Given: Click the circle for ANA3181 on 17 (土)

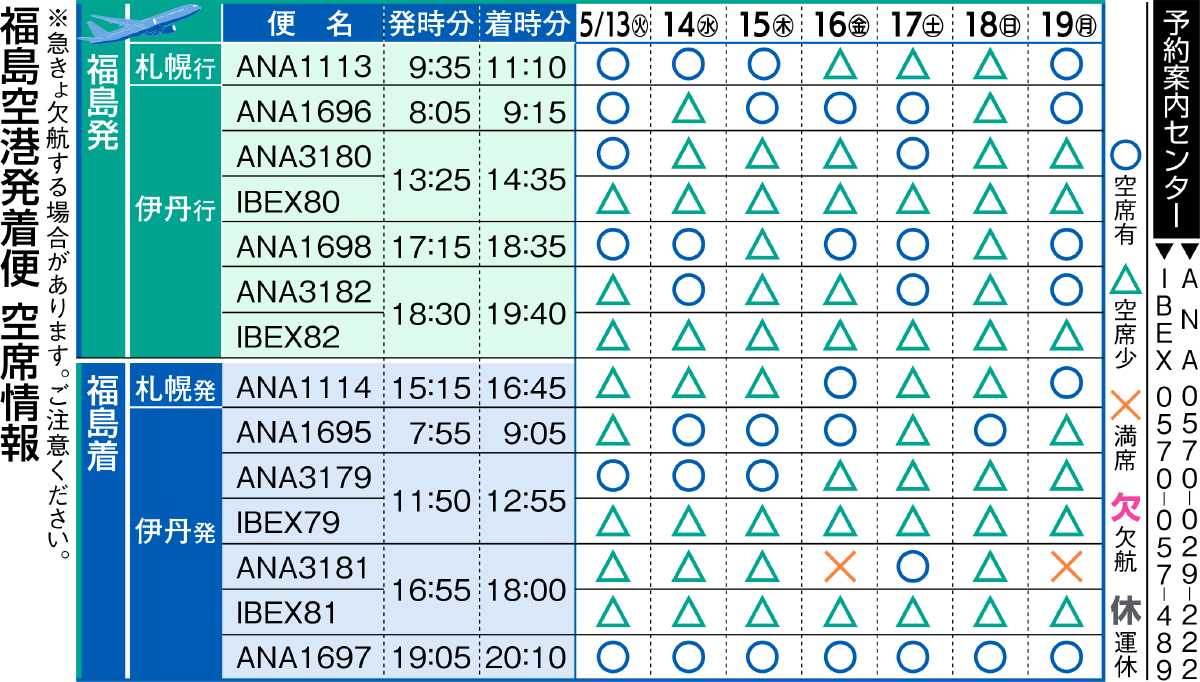Looking at the screenshot, I should point(914,567).
